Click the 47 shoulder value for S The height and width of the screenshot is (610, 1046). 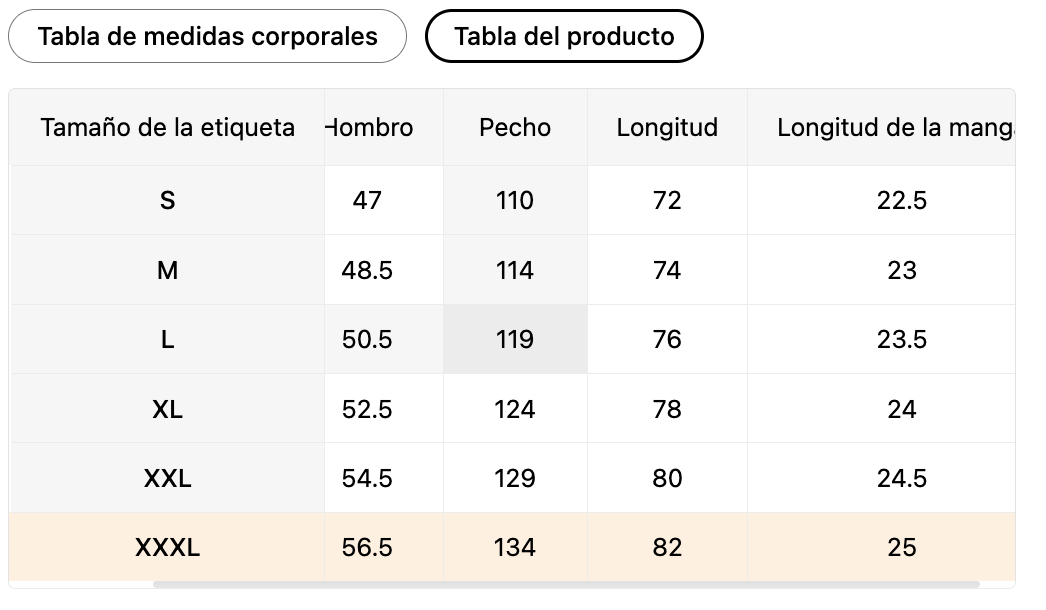(x=367, y=201)
